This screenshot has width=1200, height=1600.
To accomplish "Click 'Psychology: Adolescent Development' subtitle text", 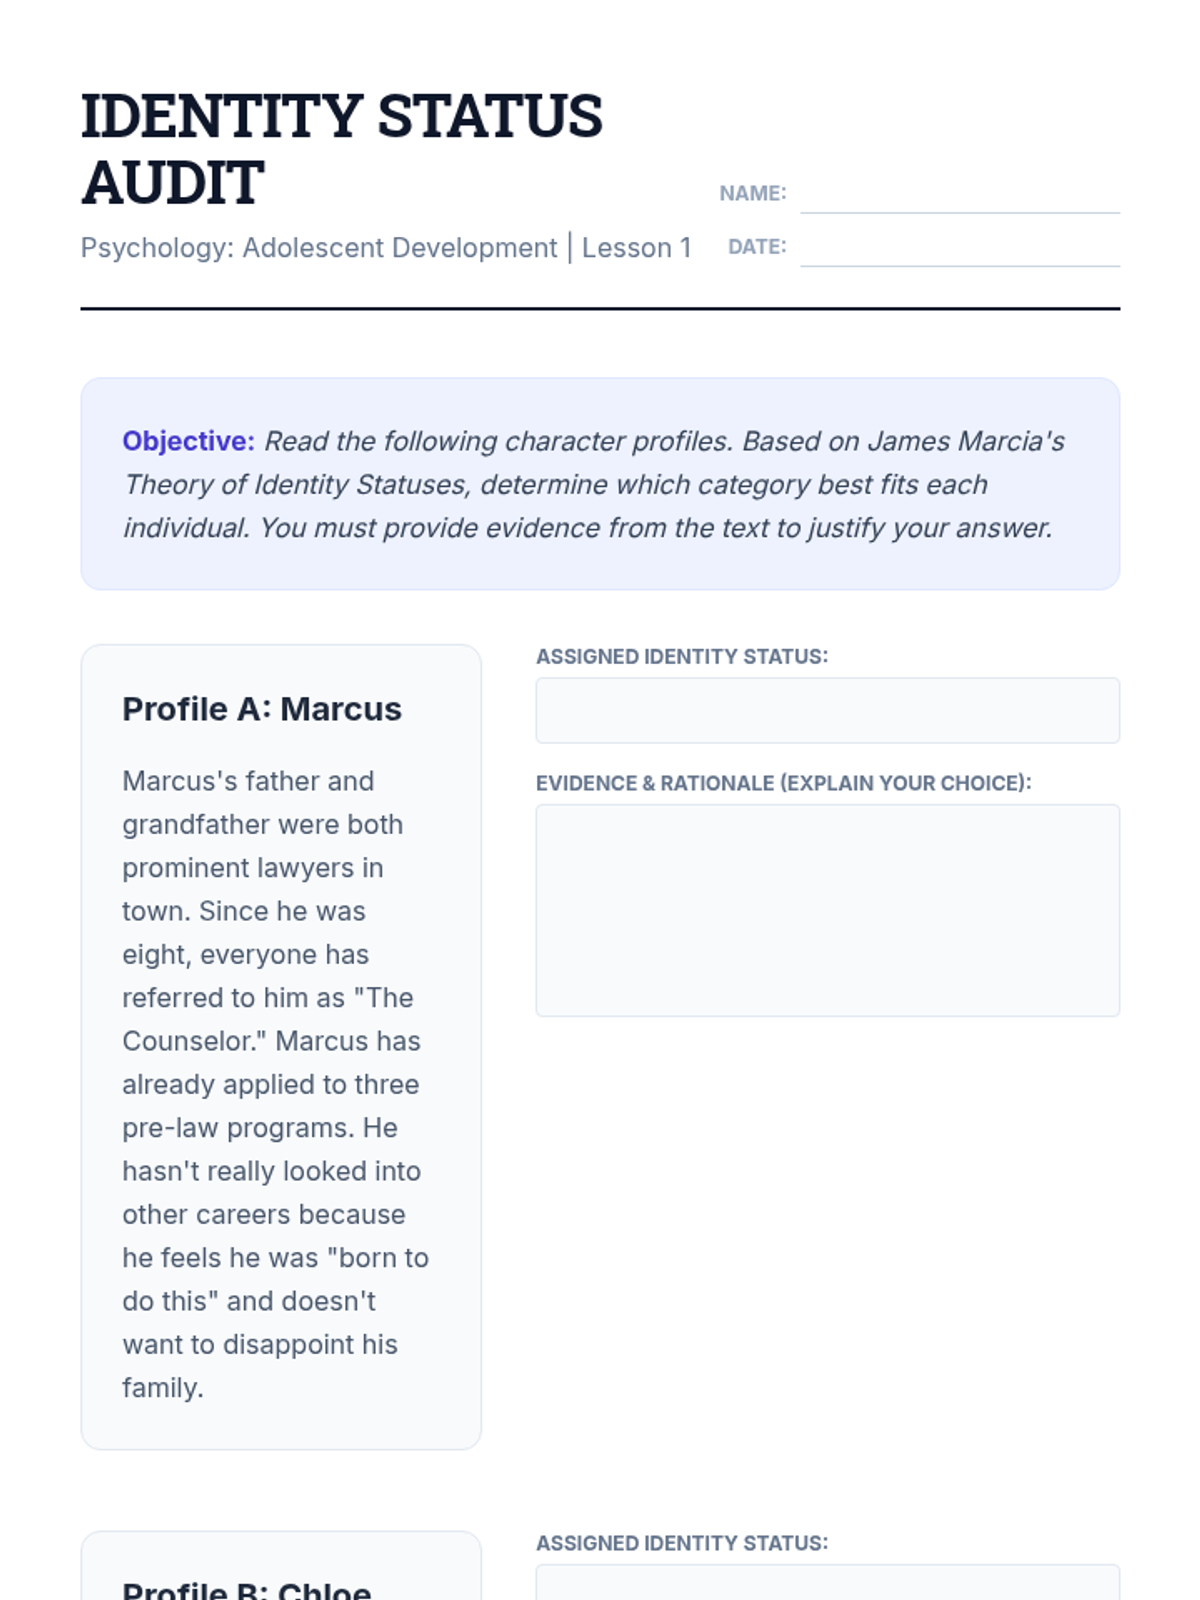I will (x=318, y=248).
